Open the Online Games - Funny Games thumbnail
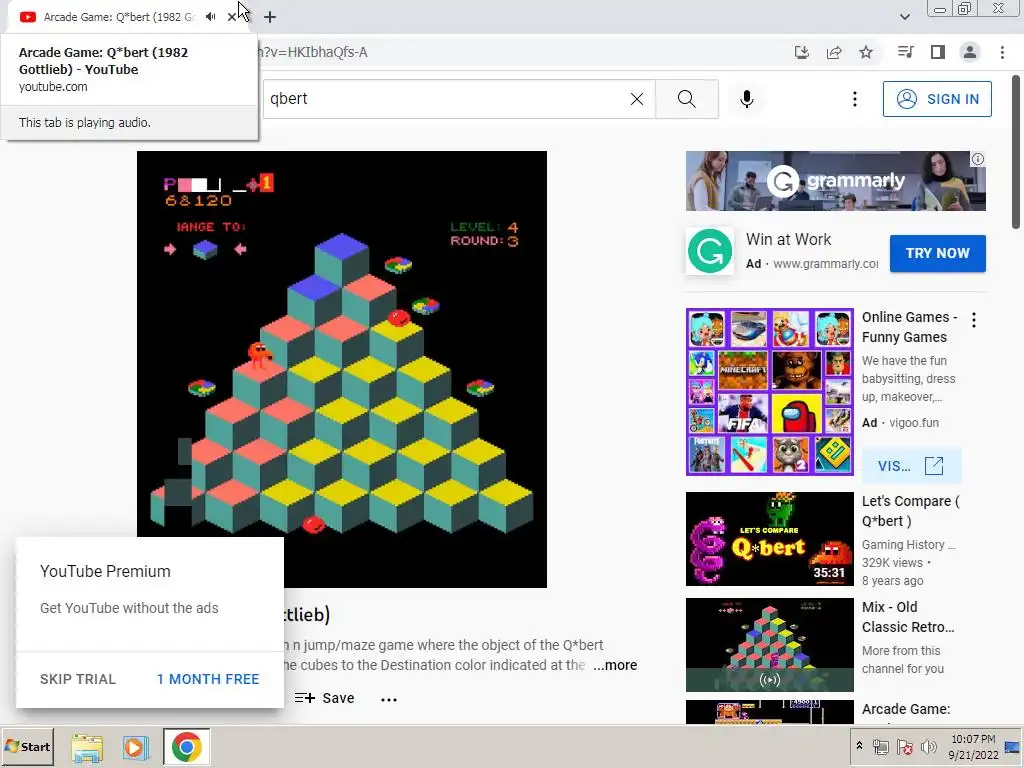 point(770,392)
